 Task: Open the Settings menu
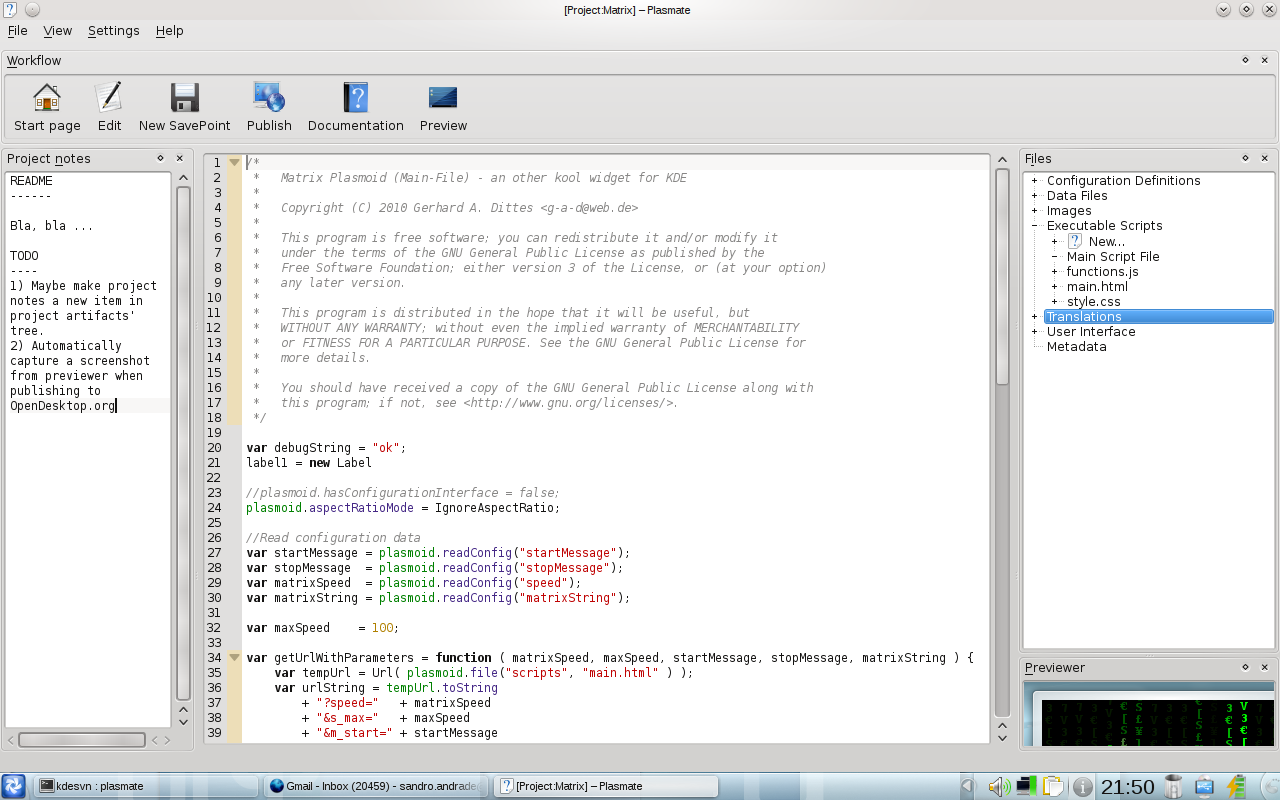[113, 31]
